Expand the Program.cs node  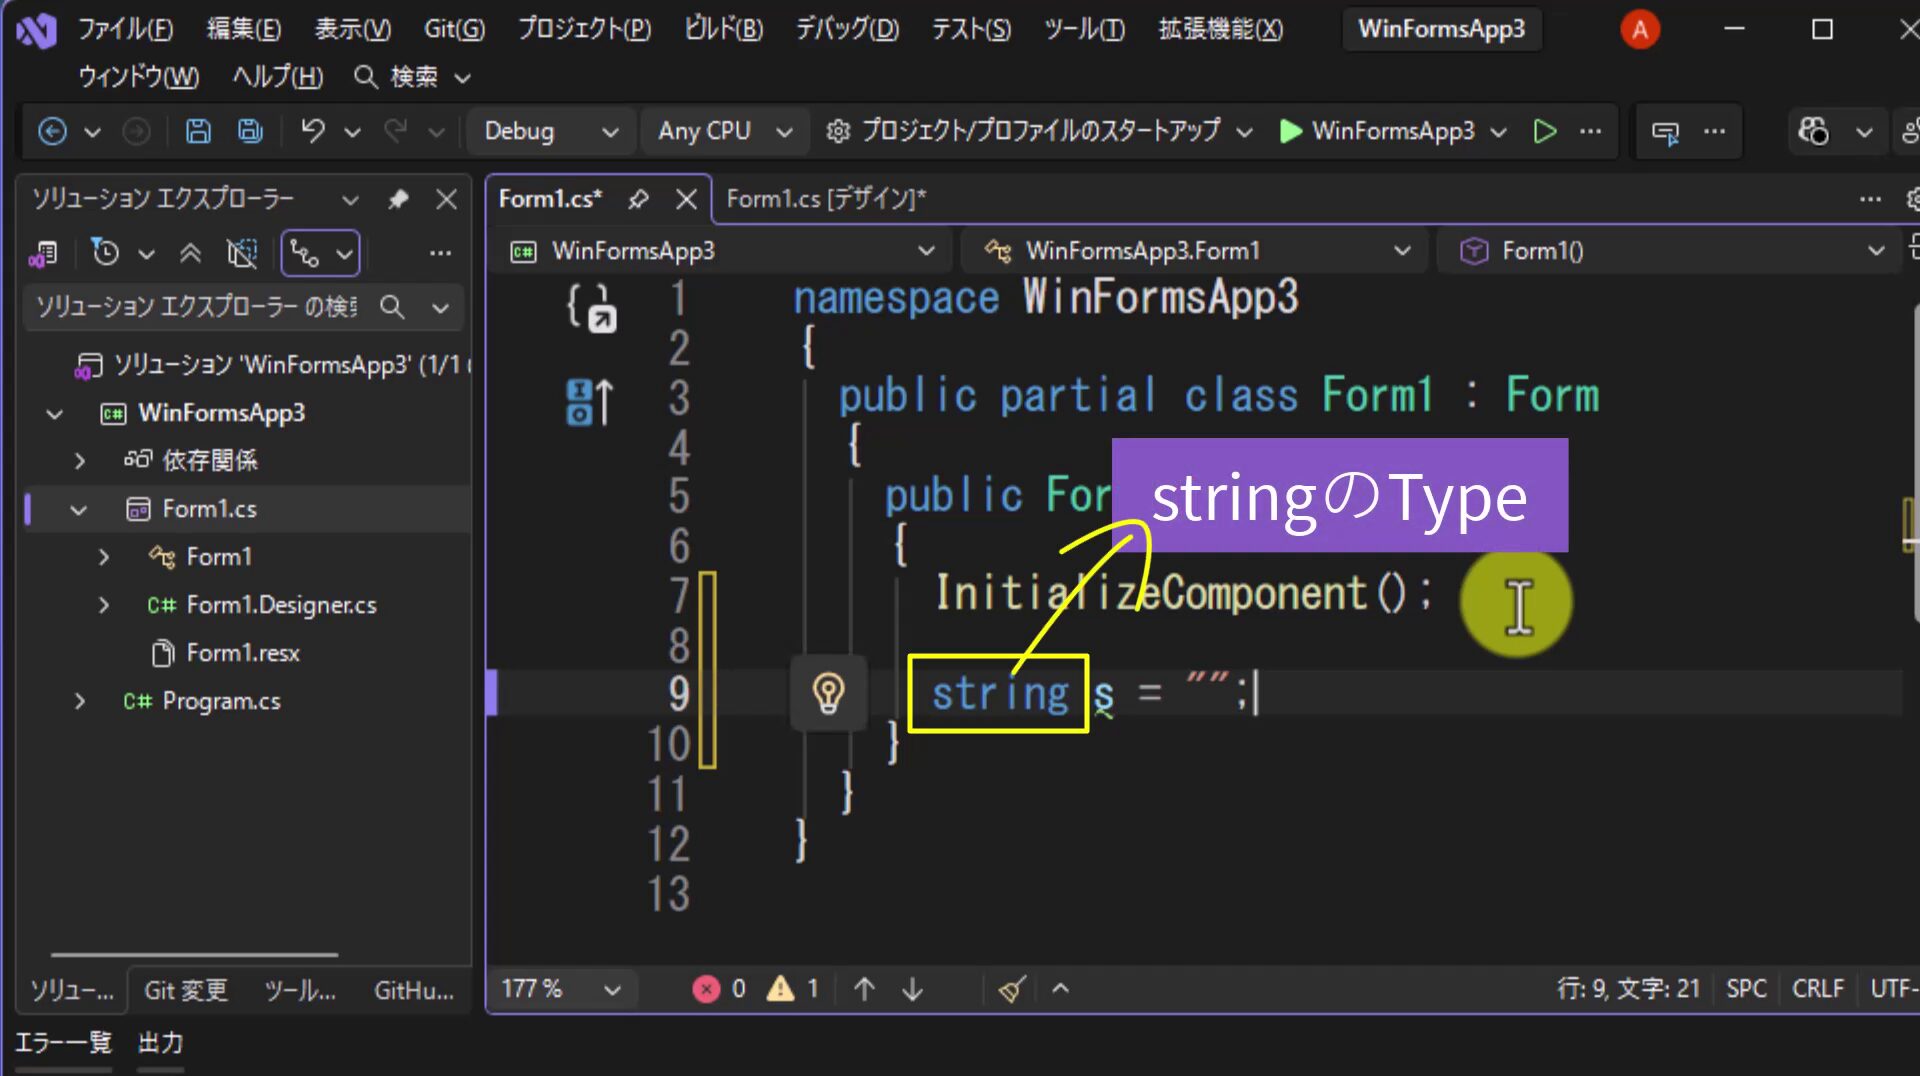(x=80, y=701)
